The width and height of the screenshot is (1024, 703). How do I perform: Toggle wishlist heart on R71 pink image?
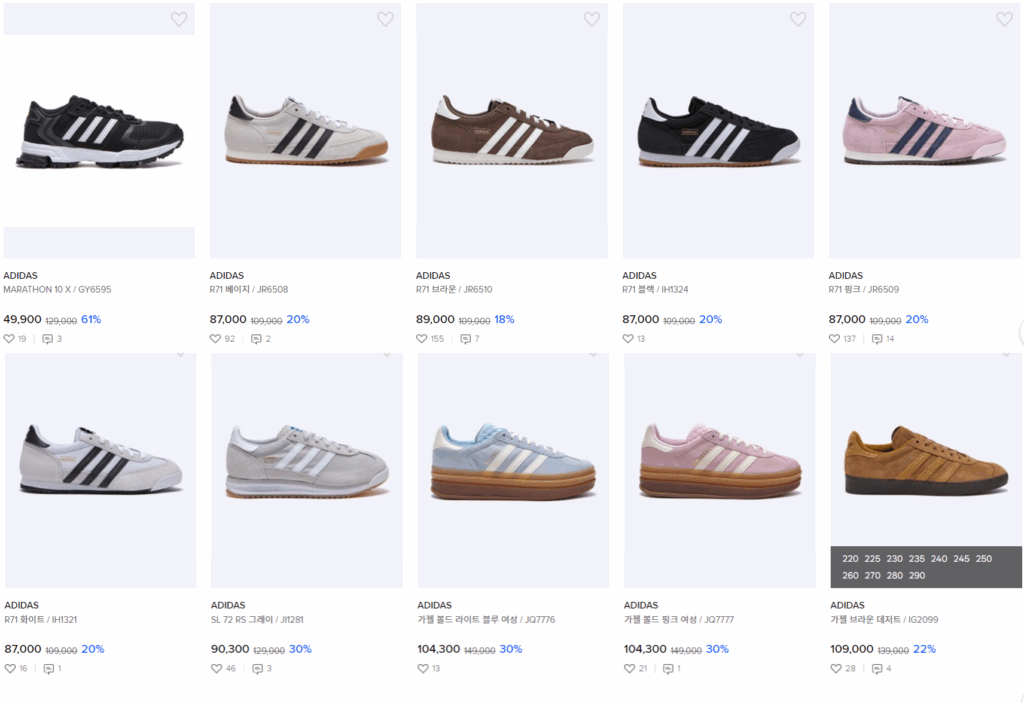click(x=1004, y=19)
